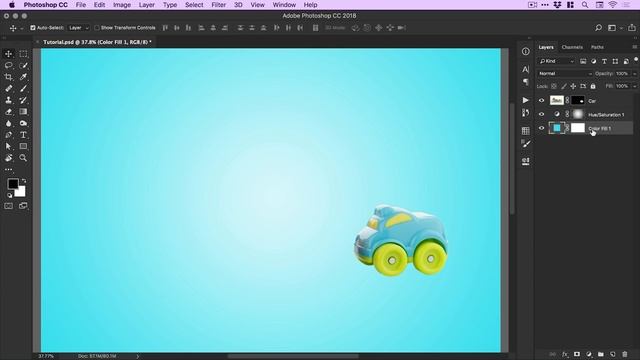Toggle filter for adjustment layers
Screen dimensions: 640x360
click(593, 61)
